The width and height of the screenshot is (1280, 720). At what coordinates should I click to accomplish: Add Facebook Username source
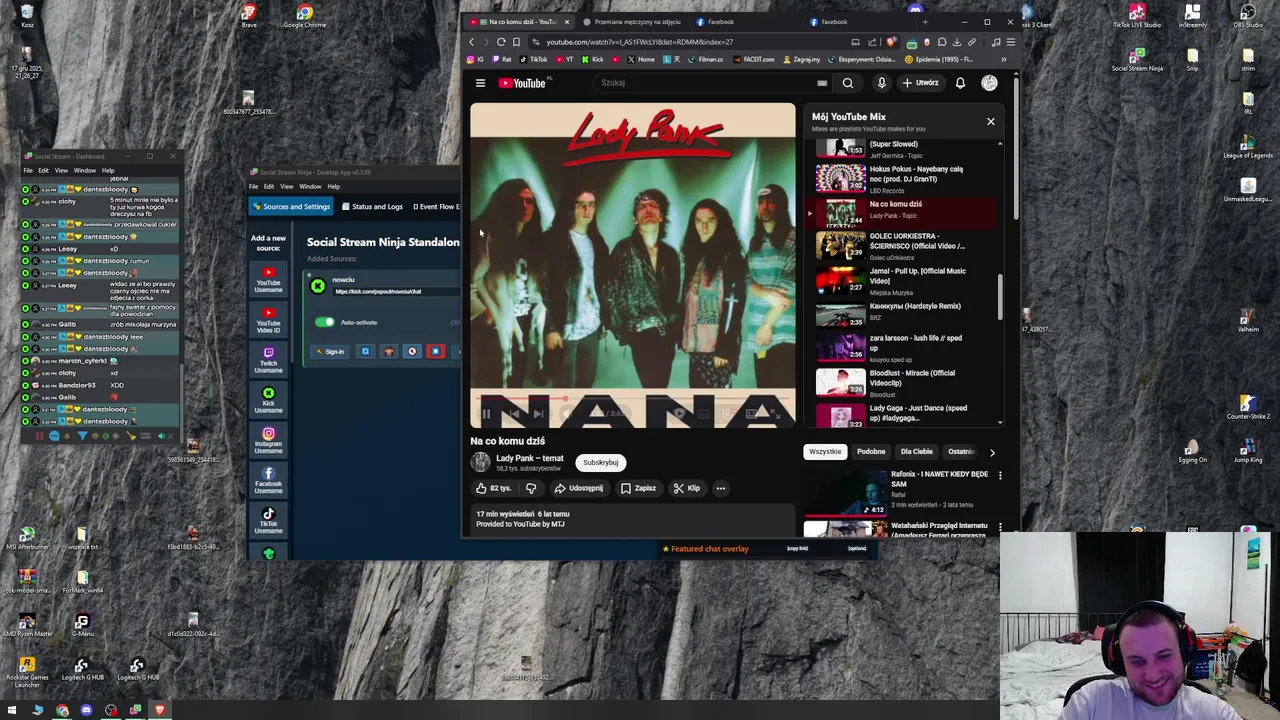coord(268,481)
